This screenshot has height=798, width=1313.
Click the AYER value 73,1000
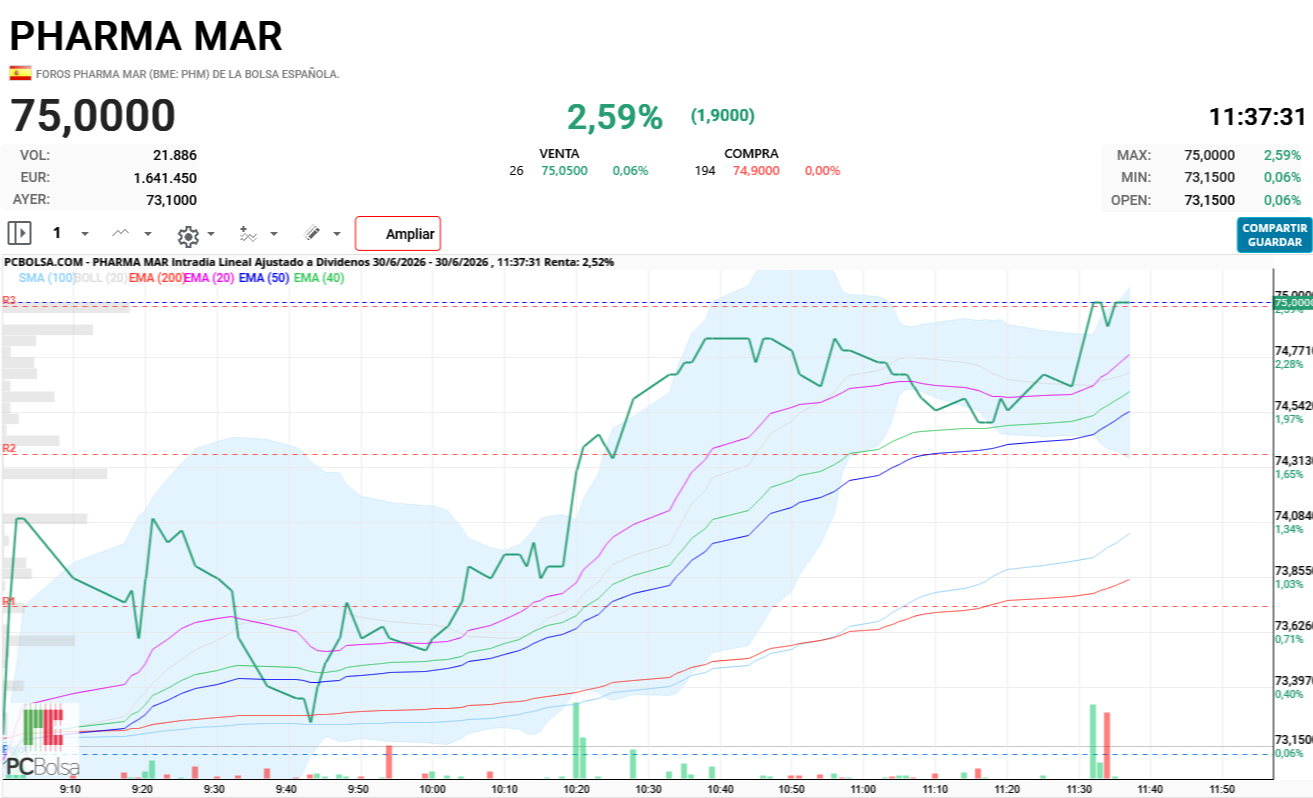click(x=171, y=199)
